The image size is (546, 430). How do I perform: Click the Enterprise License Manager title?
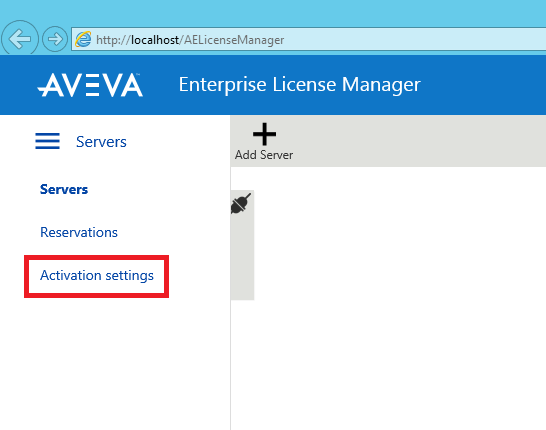(299, 85)
